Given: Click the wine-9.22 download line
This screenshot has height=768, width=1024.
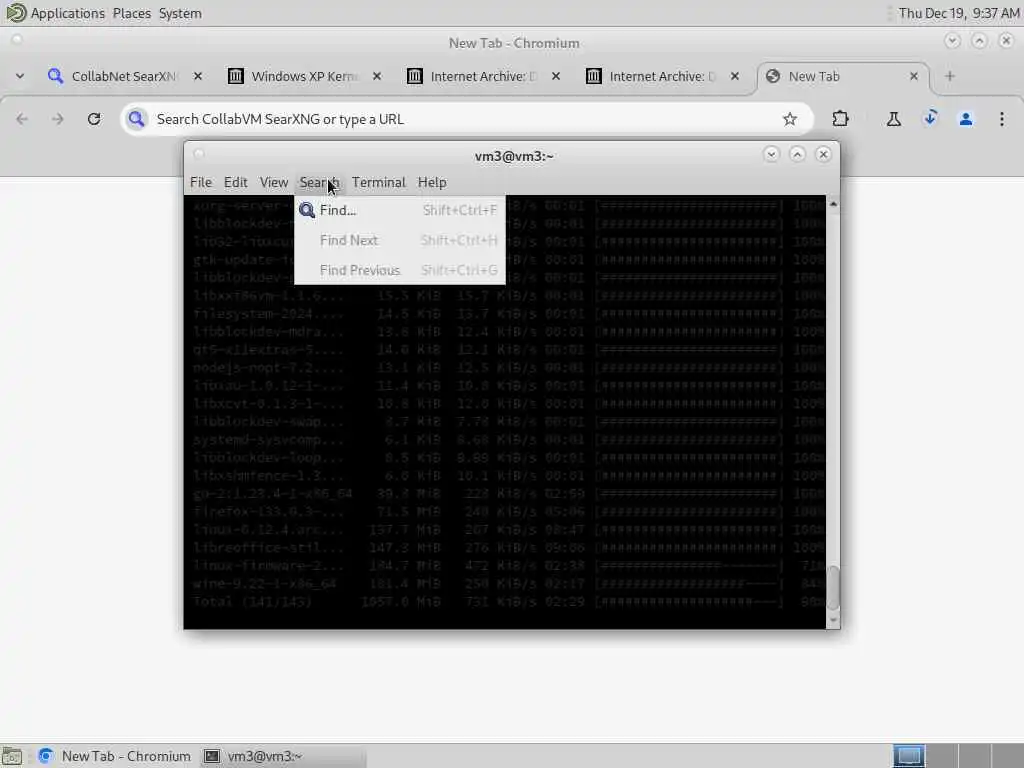Looking at the screenshot, I should point(509,584).
